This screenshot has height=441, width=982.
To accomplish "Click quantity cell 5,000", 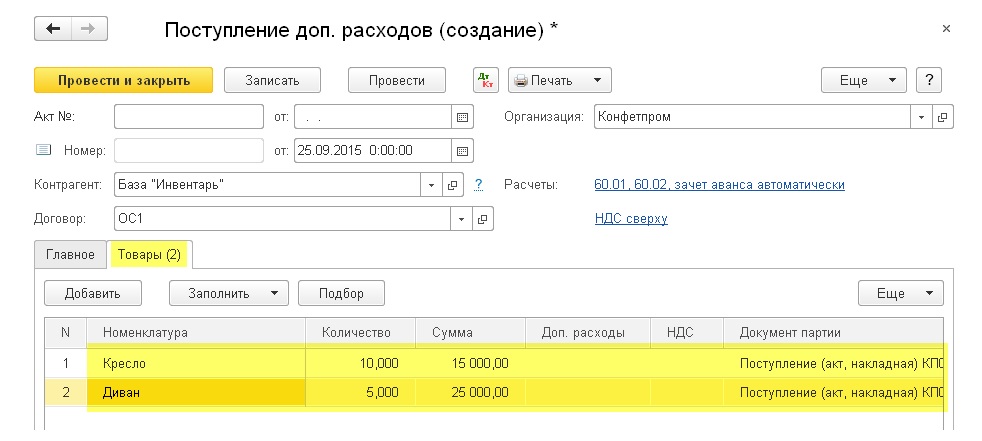I will point(360,393).
